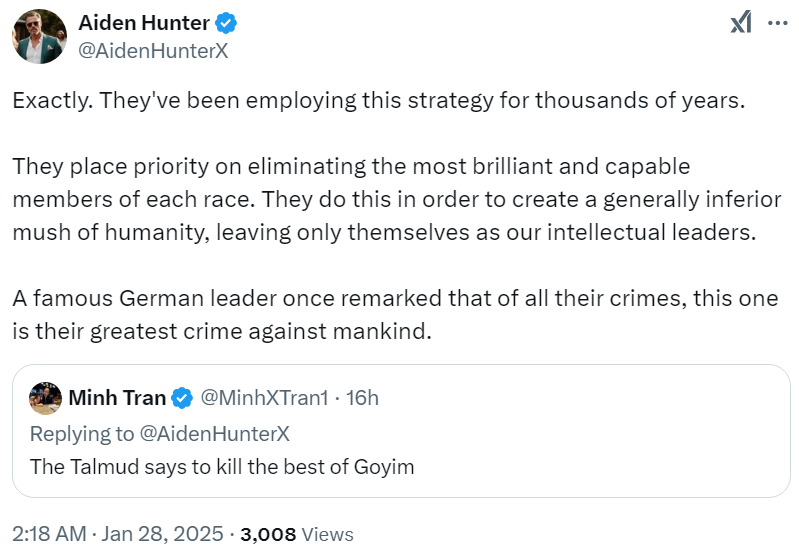
Task: Click the "Replying to" label in the quoted post
Action: 81,433
